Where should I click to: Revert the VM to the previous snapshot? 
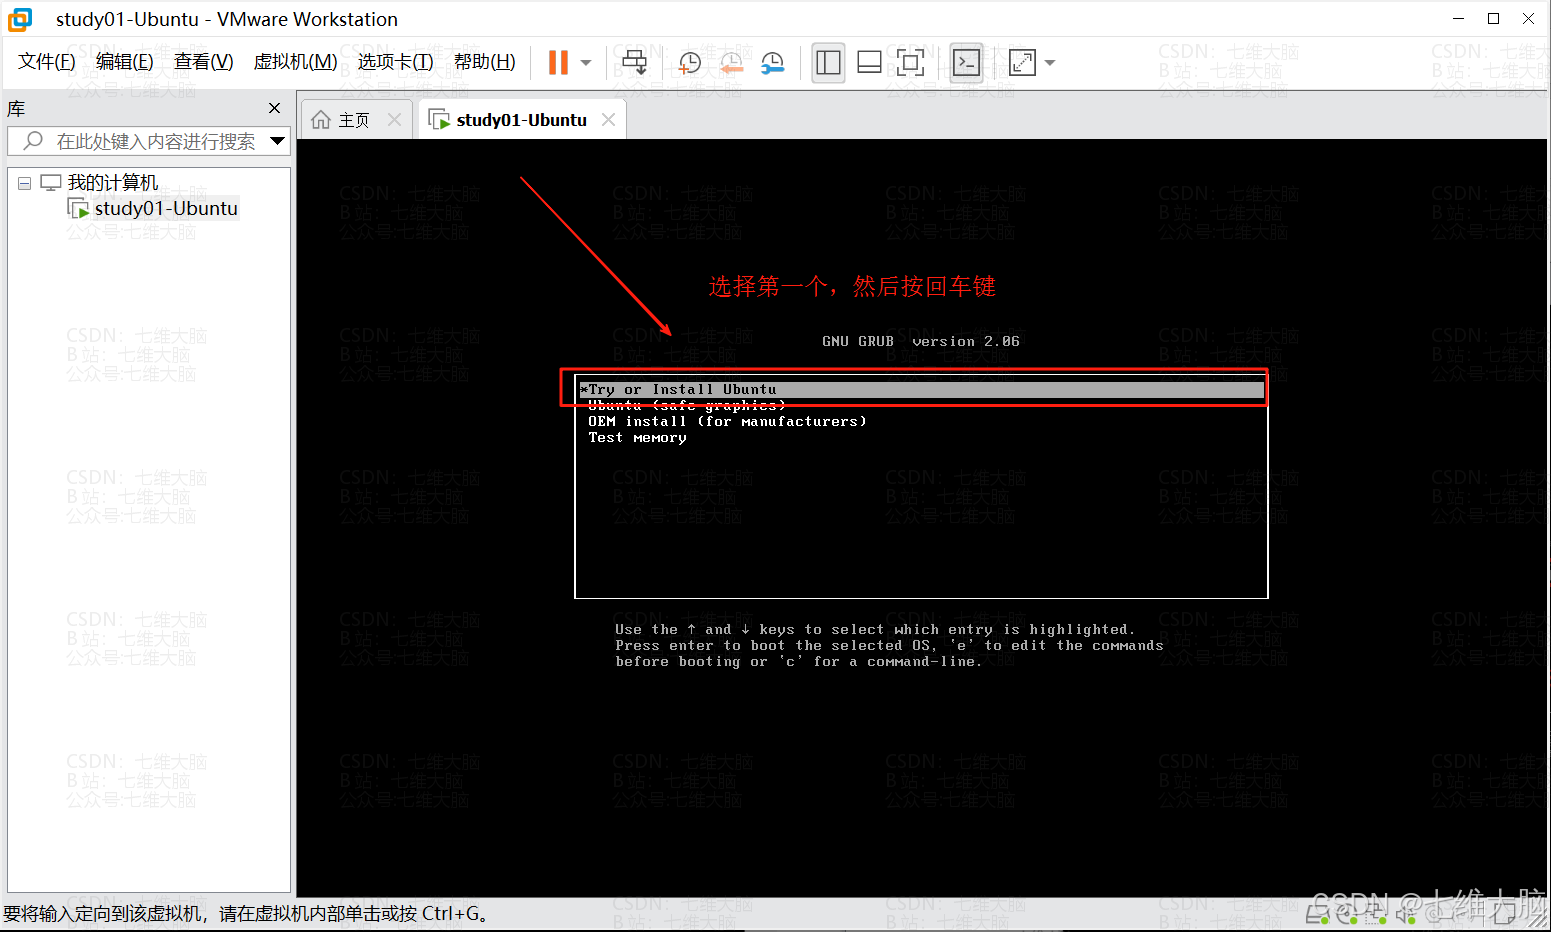tap(731, 63)
